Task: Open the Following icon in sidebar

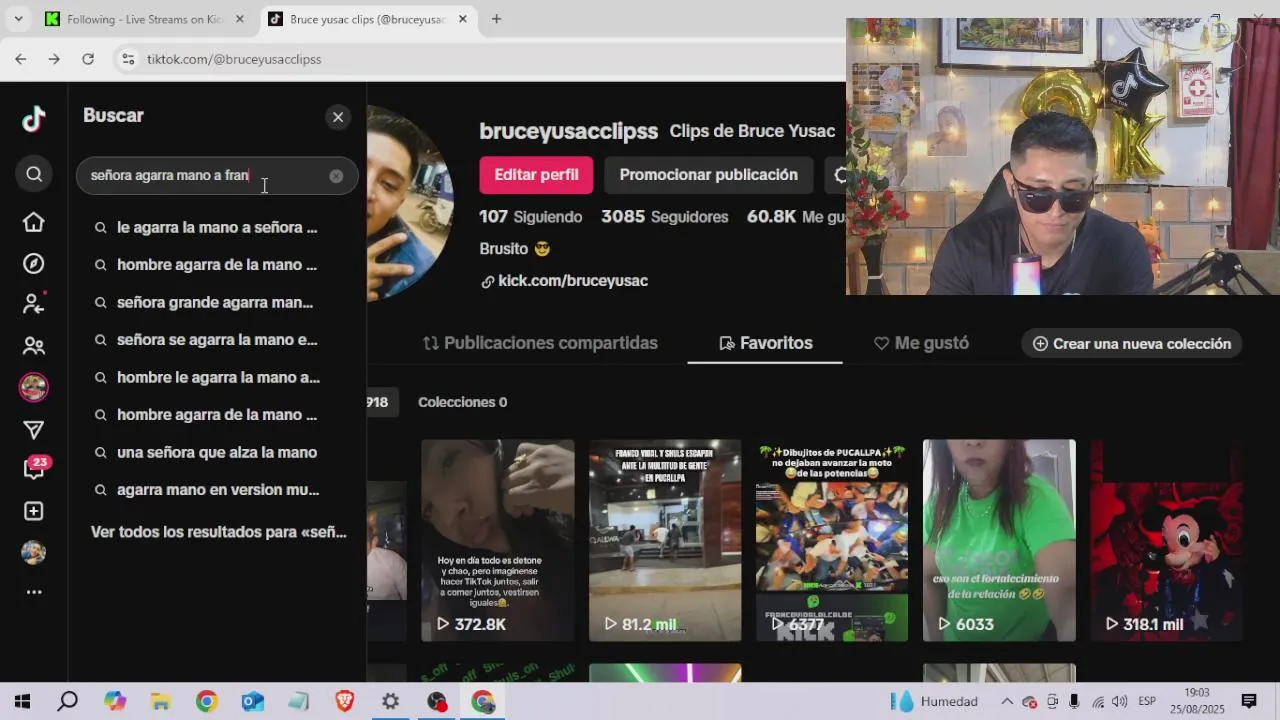Action: click(x=34, y=304)
